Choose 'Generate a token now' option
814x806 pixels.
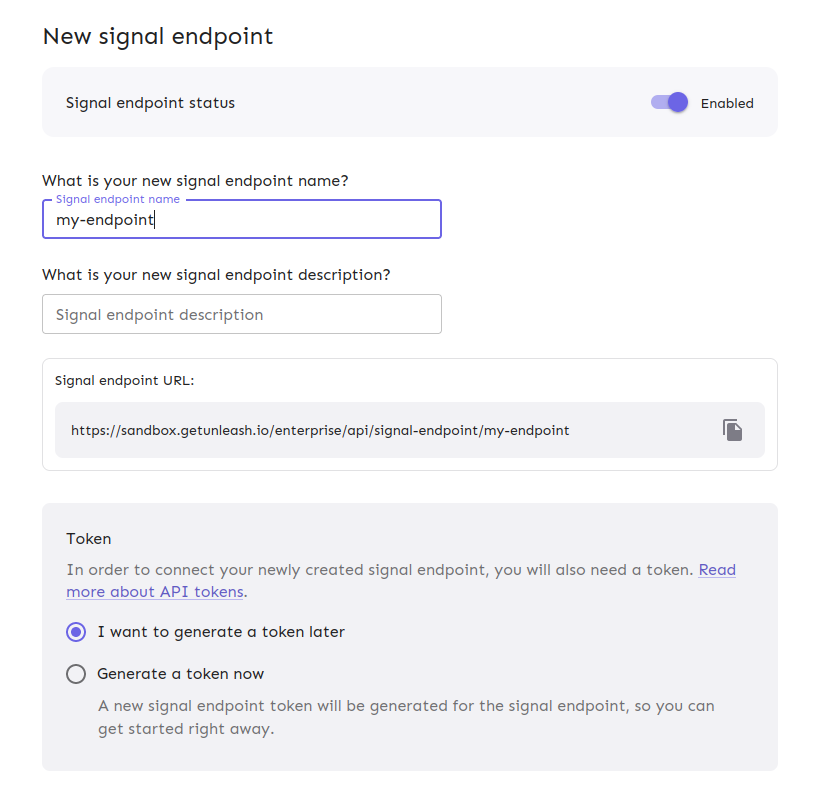pos(76,673)
